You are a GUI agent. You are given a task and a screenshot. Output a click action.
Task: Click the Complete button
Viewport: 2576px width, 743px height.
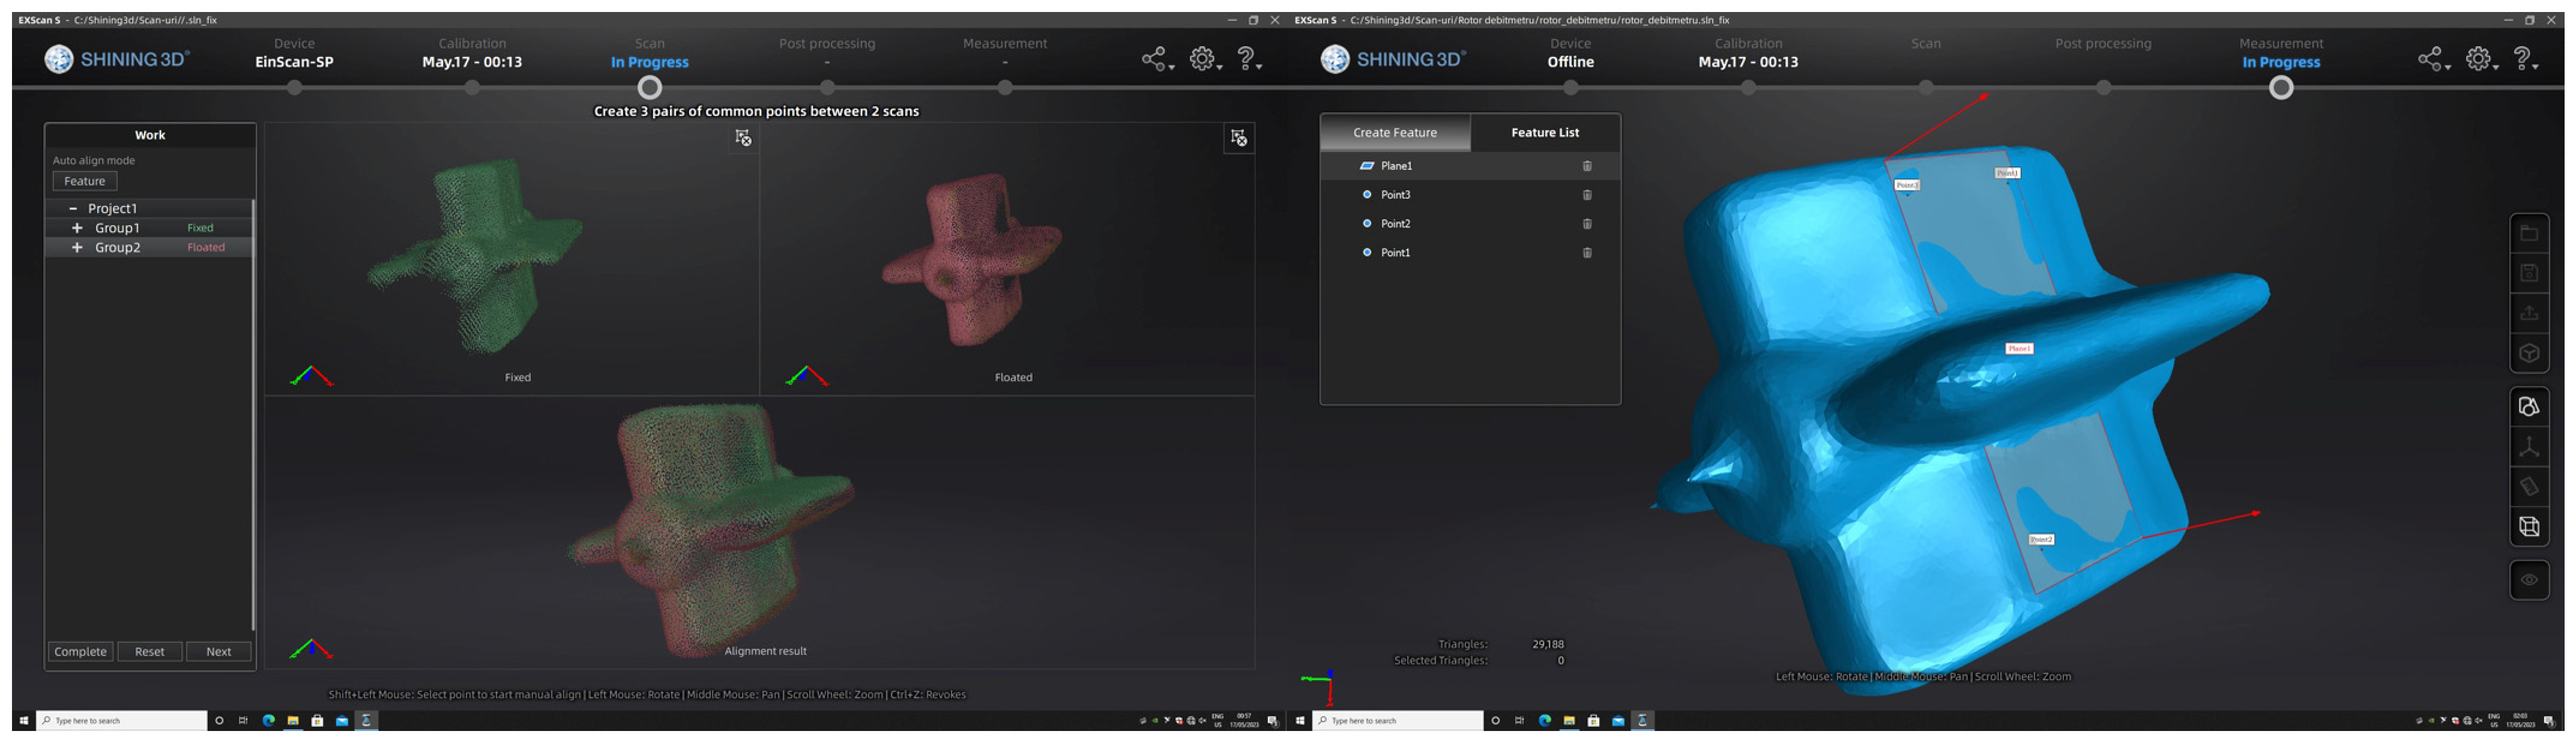pos(80,651)
